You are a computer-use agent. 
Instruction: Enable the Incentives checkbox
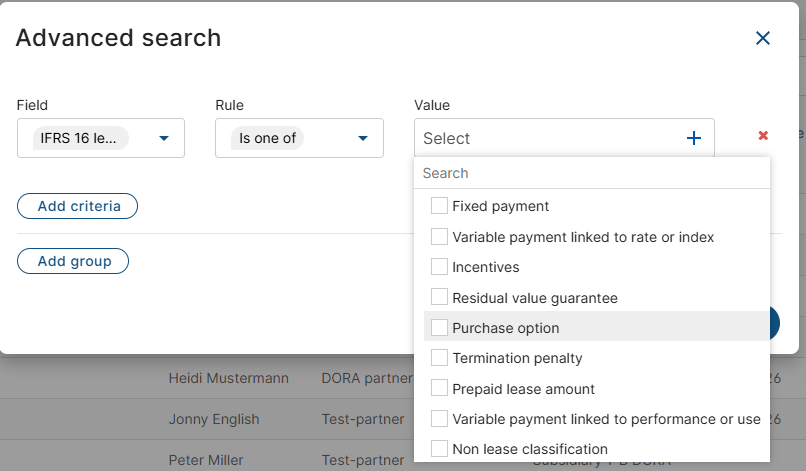439,267
